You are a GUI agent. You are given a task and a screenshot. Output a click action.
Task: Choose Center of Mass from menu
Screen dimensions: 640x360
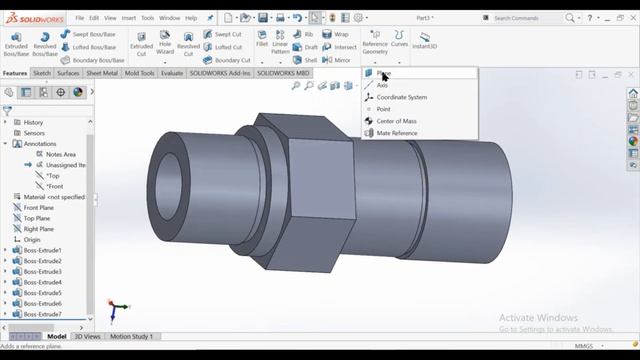point(420,121)
